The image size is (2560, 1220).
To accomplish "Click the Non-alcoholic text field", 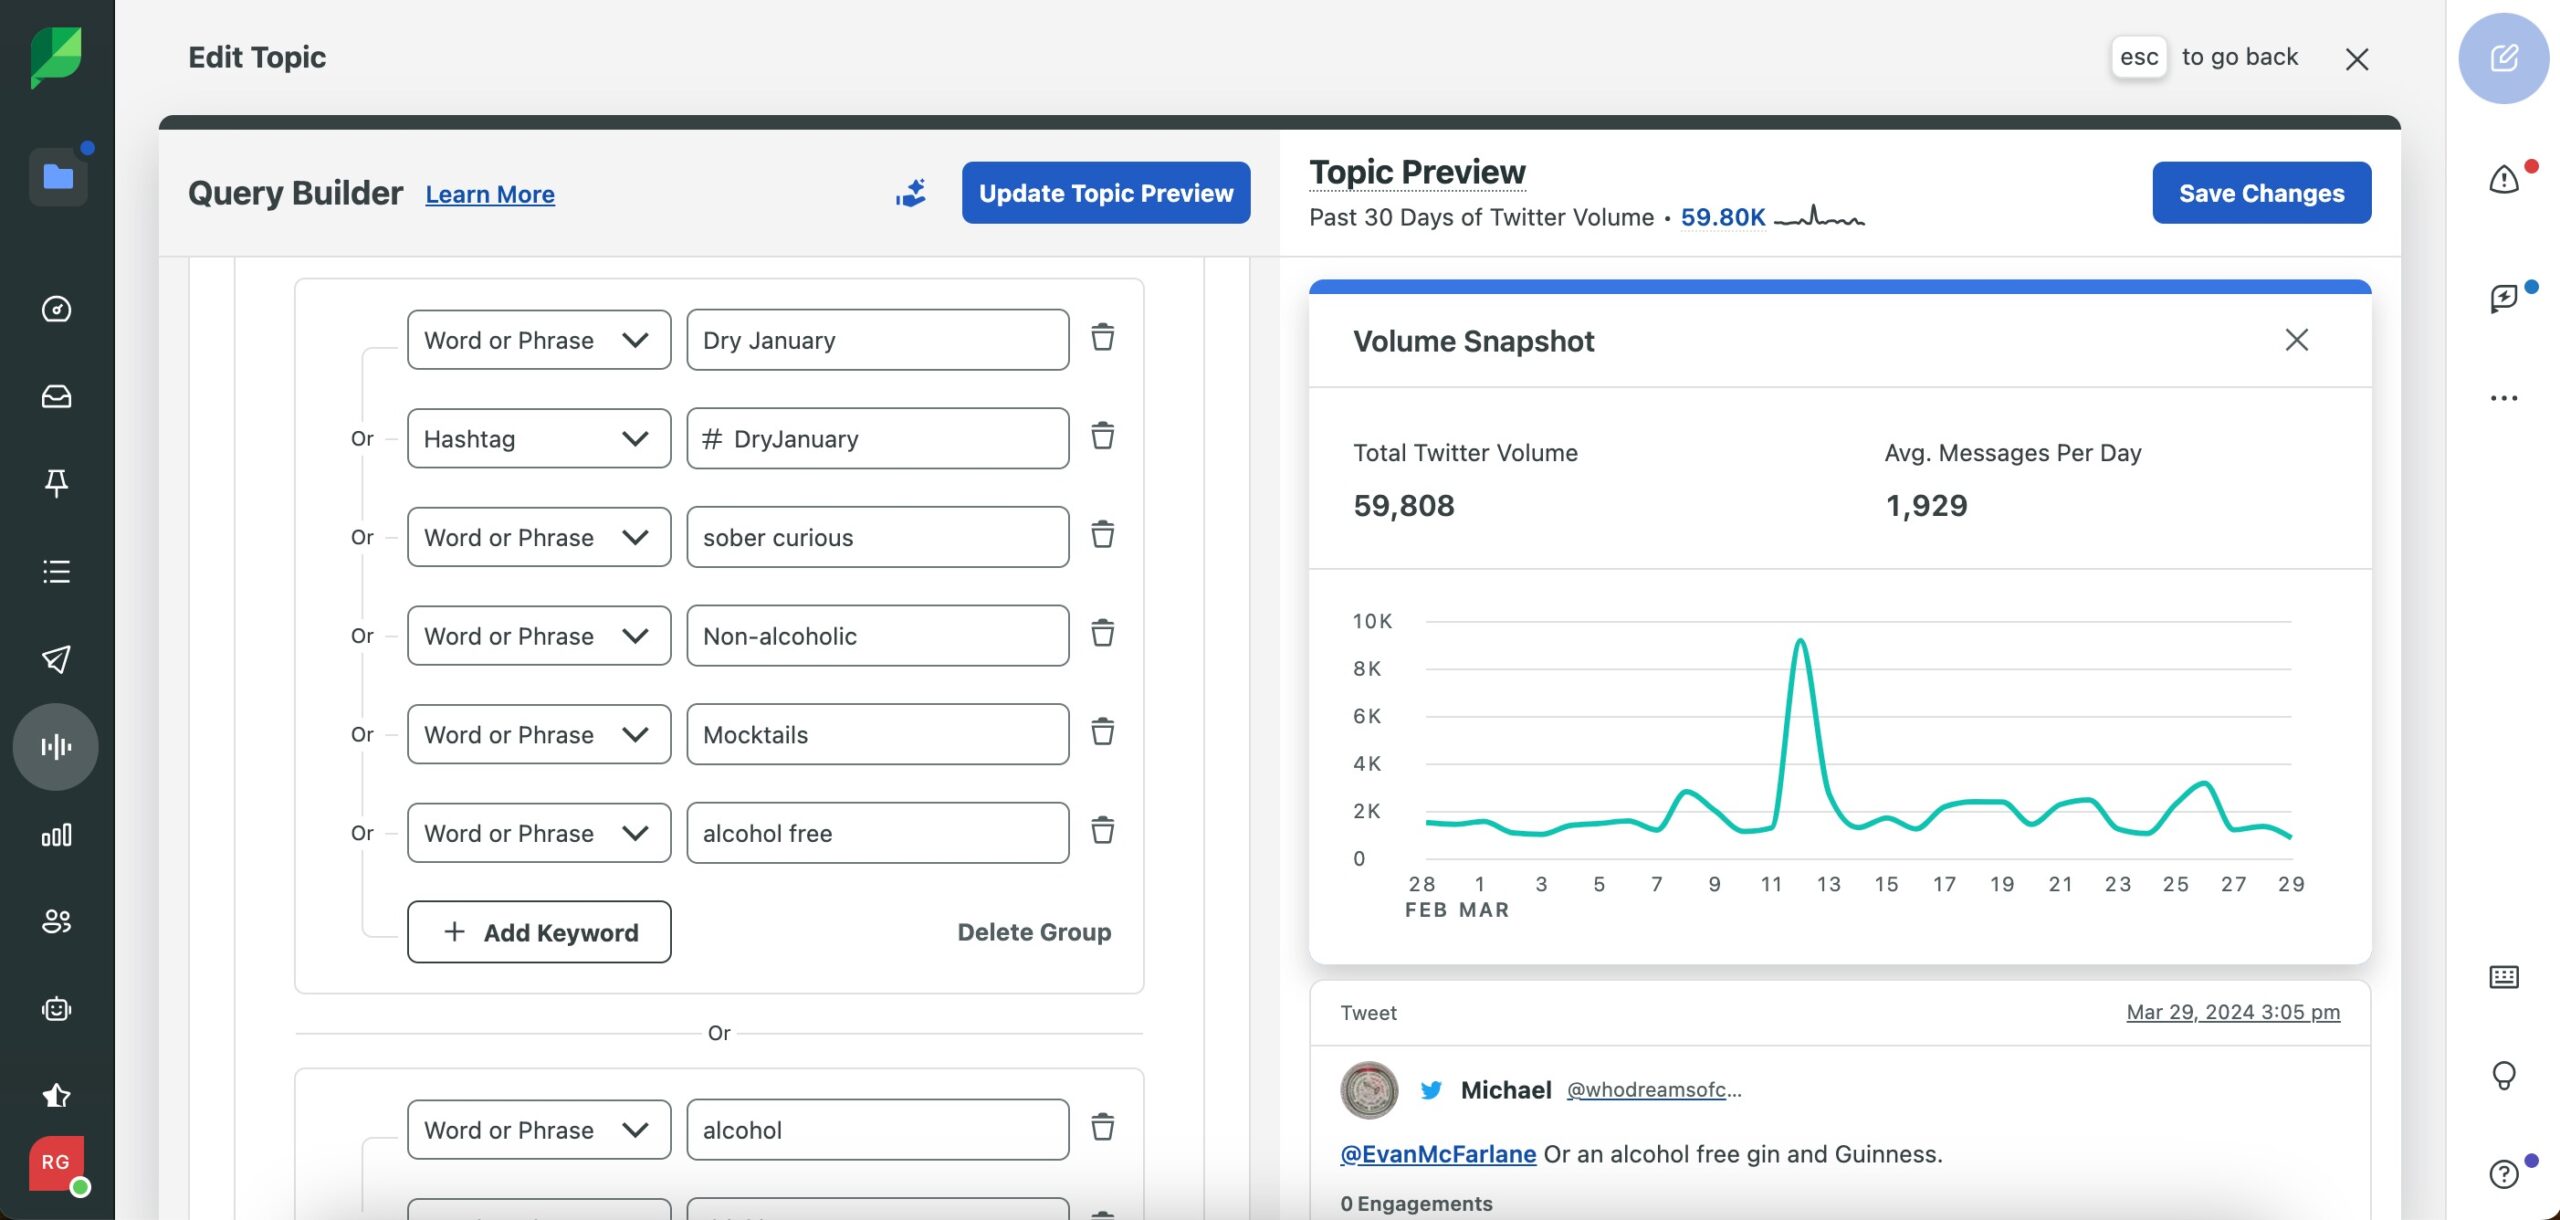I will click(x=877, y=636).
